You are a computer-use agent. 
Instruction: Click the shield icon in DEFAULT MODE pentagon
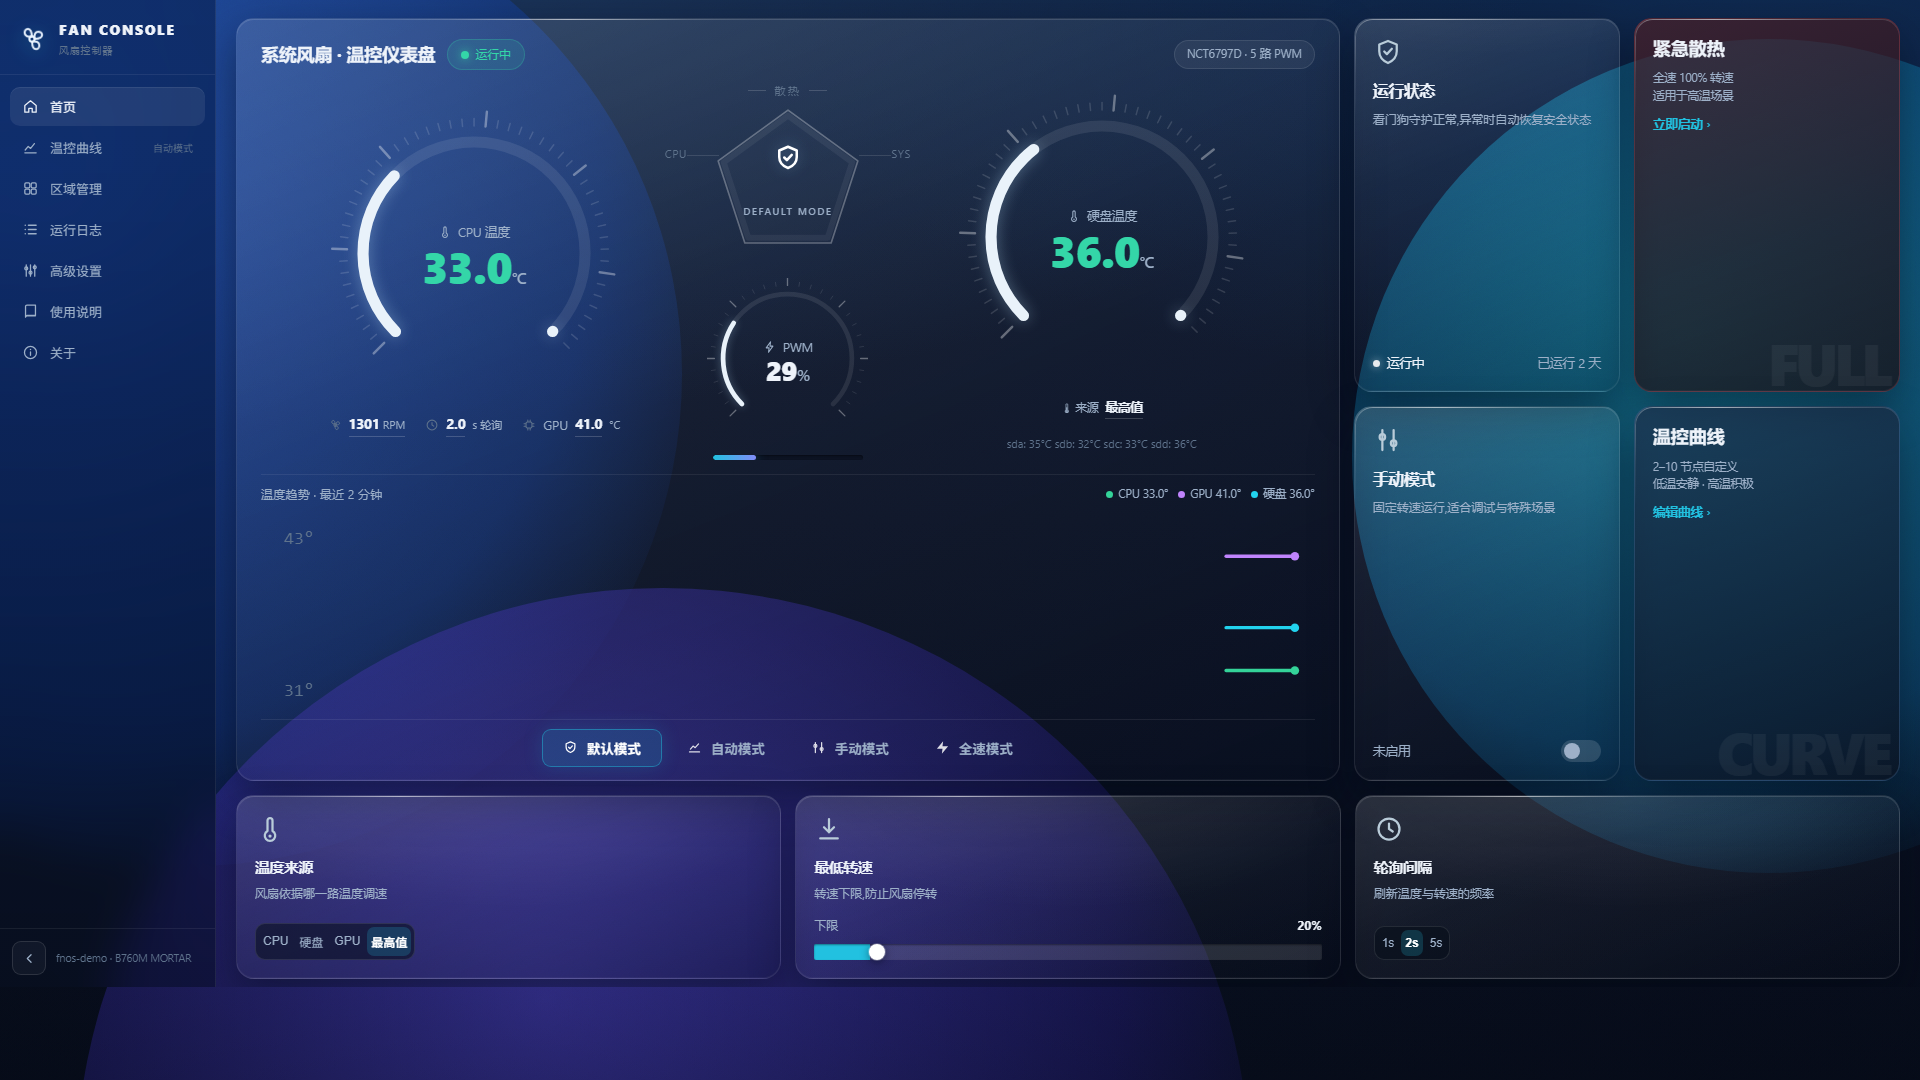[x=788, y=157]
